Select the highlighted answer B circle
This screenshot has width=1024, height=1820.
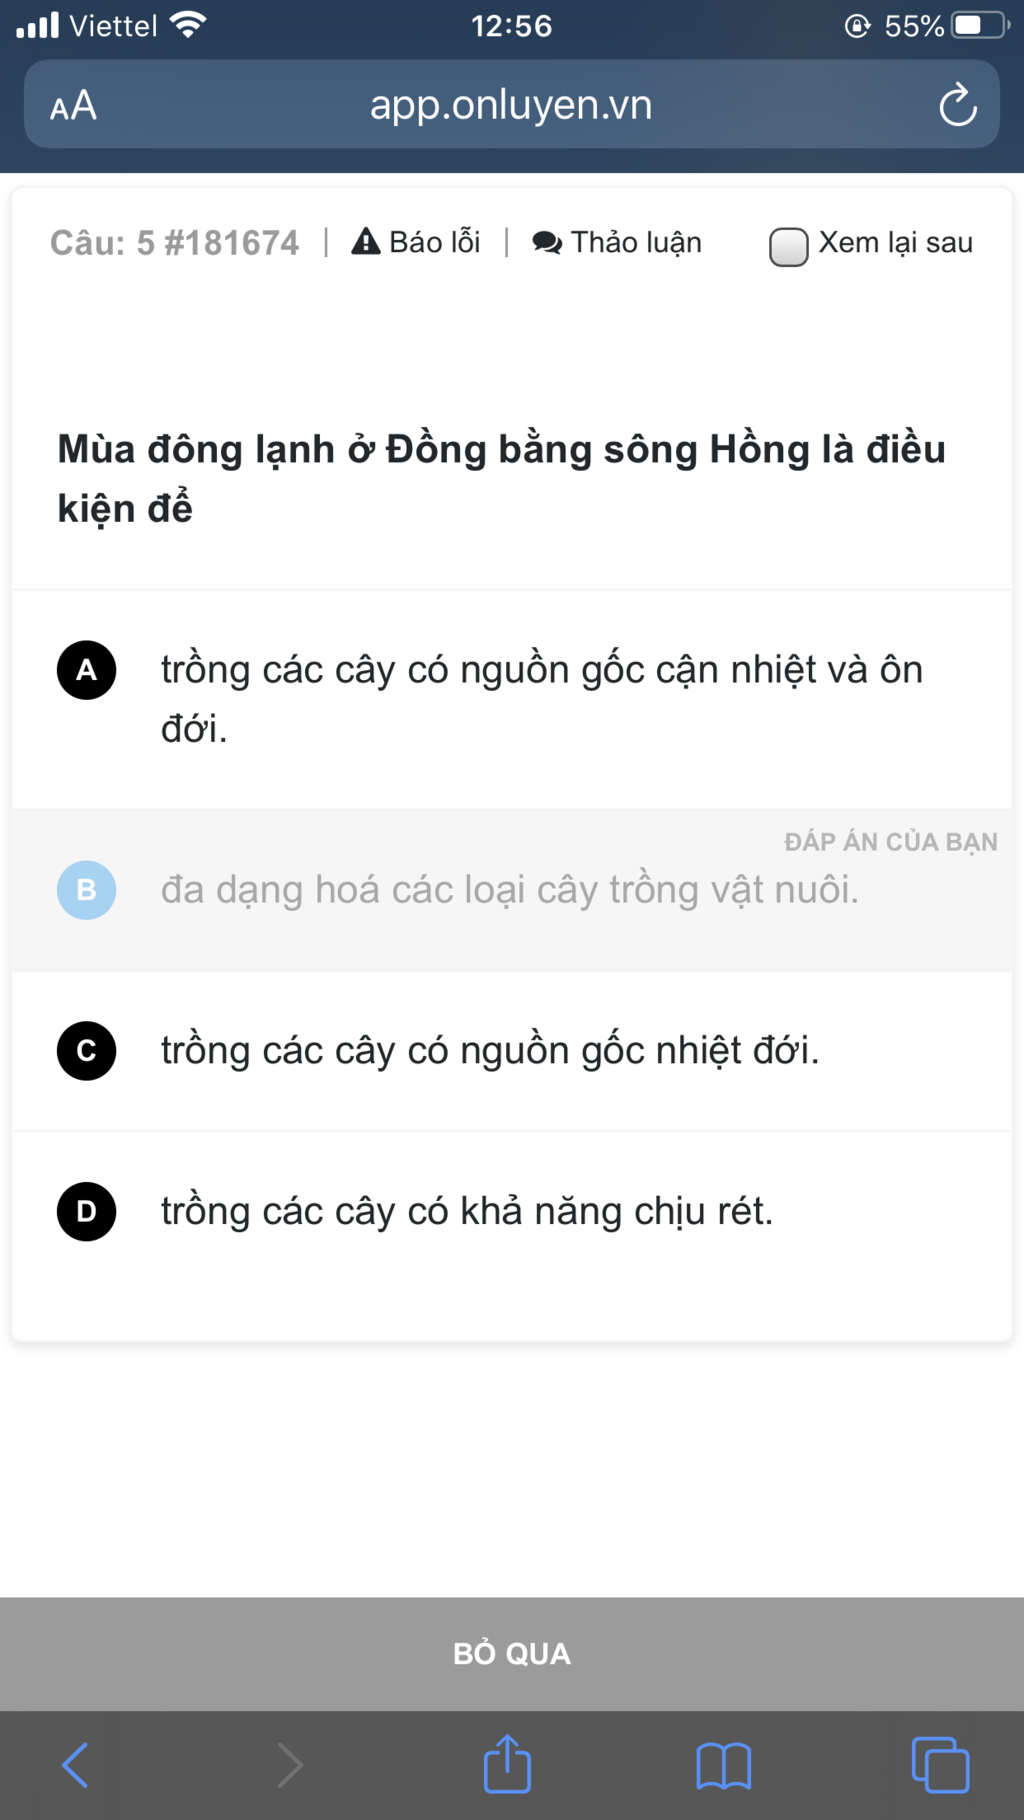click(87, 890)
